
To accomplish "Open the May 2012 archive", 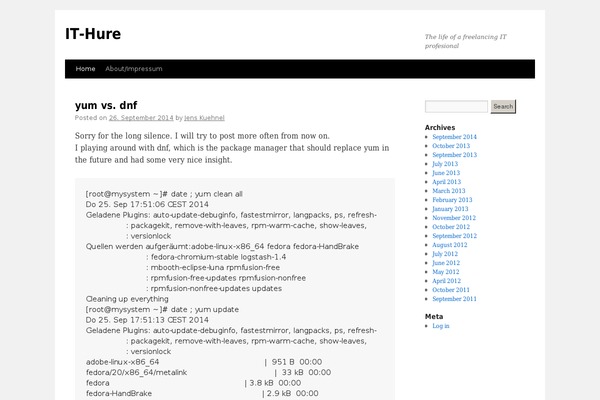I will point(445,272).
